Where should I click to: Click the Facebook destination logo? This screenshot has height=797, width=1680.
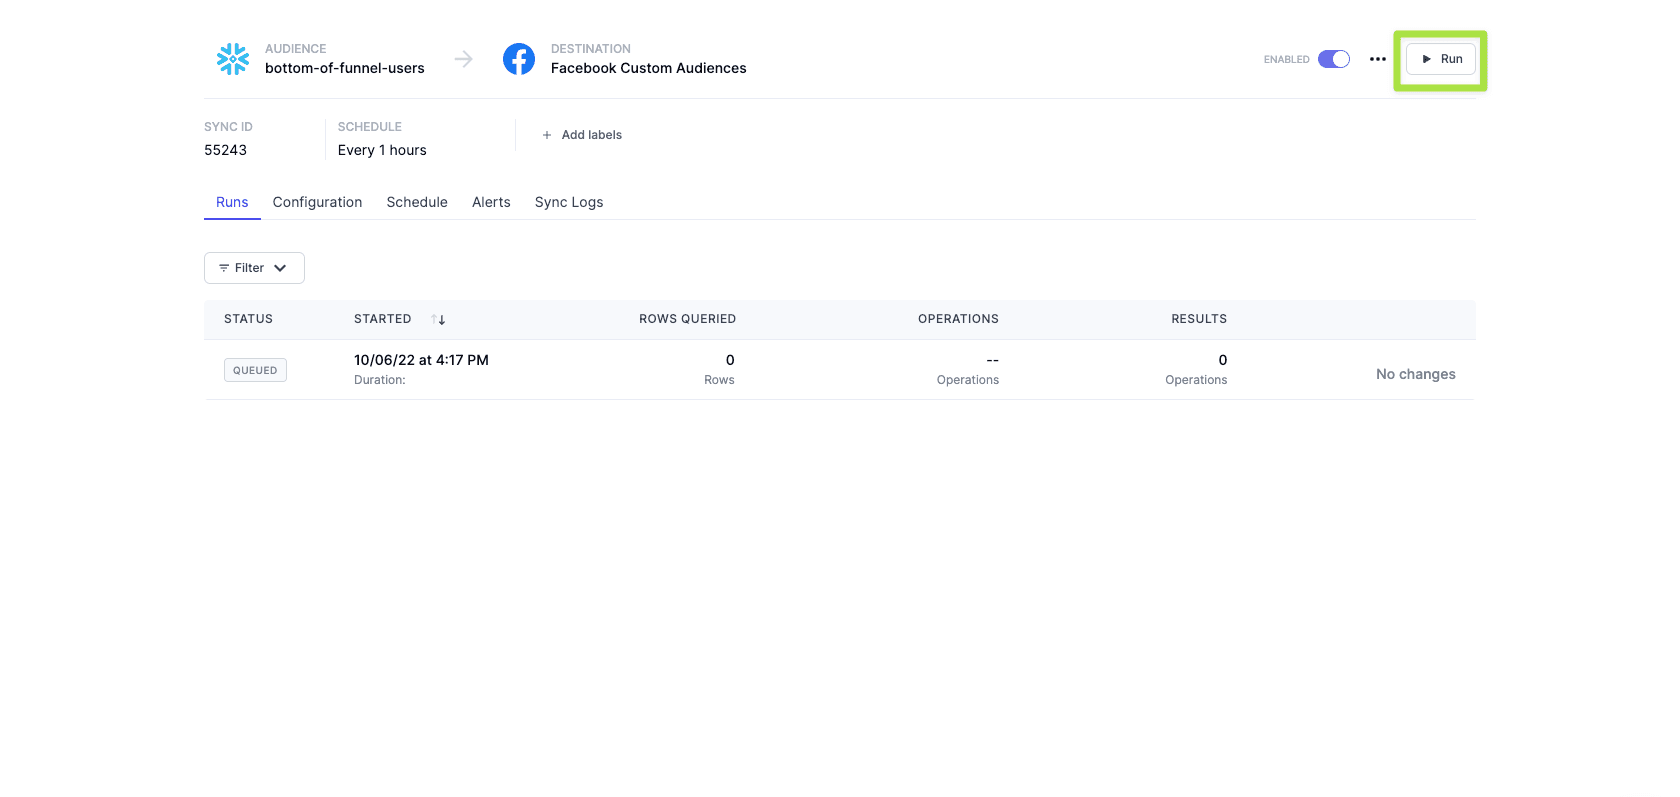tap(518, 59)
